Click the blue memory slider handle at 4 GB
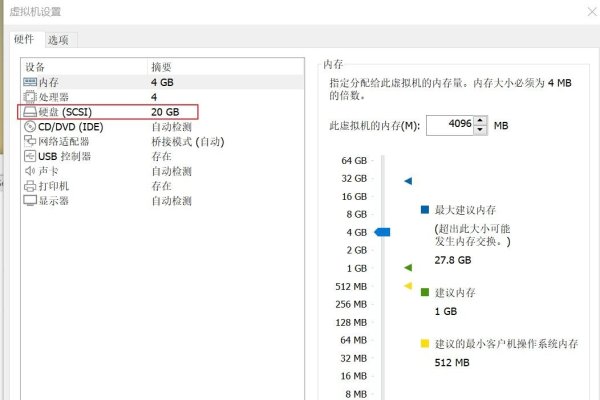 [382, 232]
